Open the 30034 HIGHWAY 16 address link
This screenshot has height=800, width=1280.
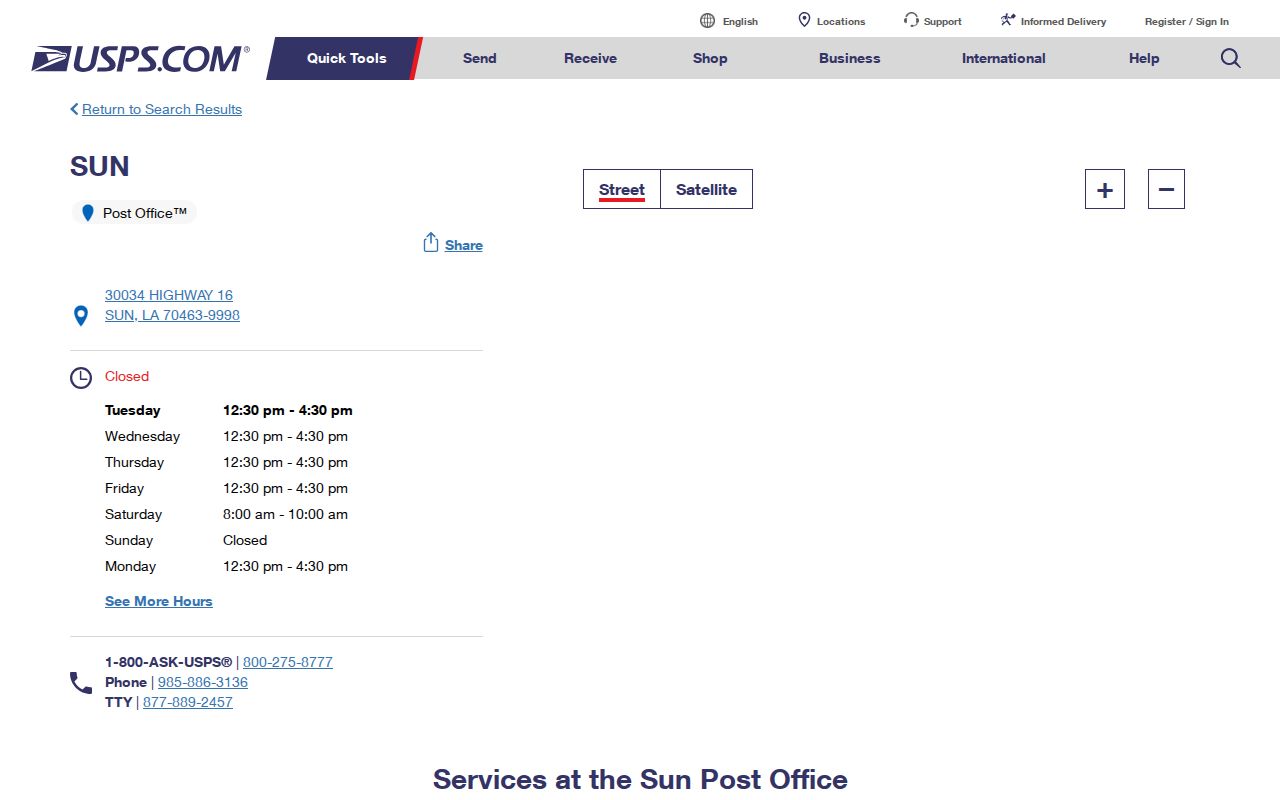[x=169, y=295]
